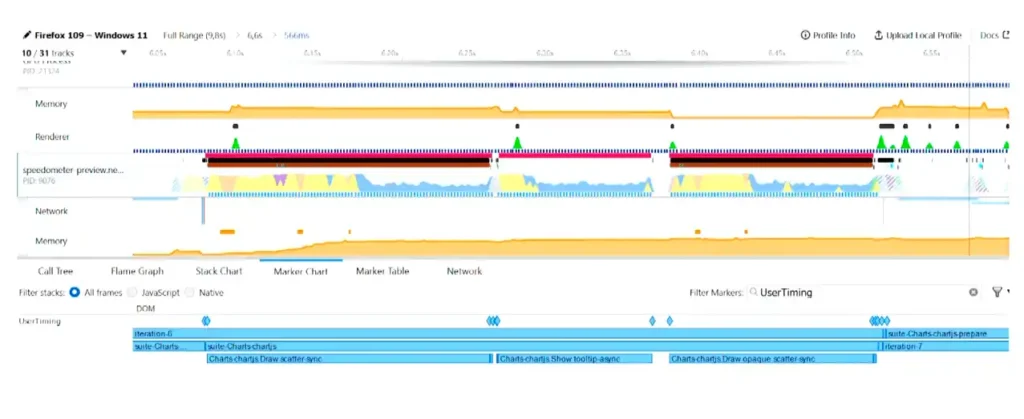This screenshot has width=1024, height=419.
Task: Switch to the Stack Chart tab
Action: (x=219, y=271)
